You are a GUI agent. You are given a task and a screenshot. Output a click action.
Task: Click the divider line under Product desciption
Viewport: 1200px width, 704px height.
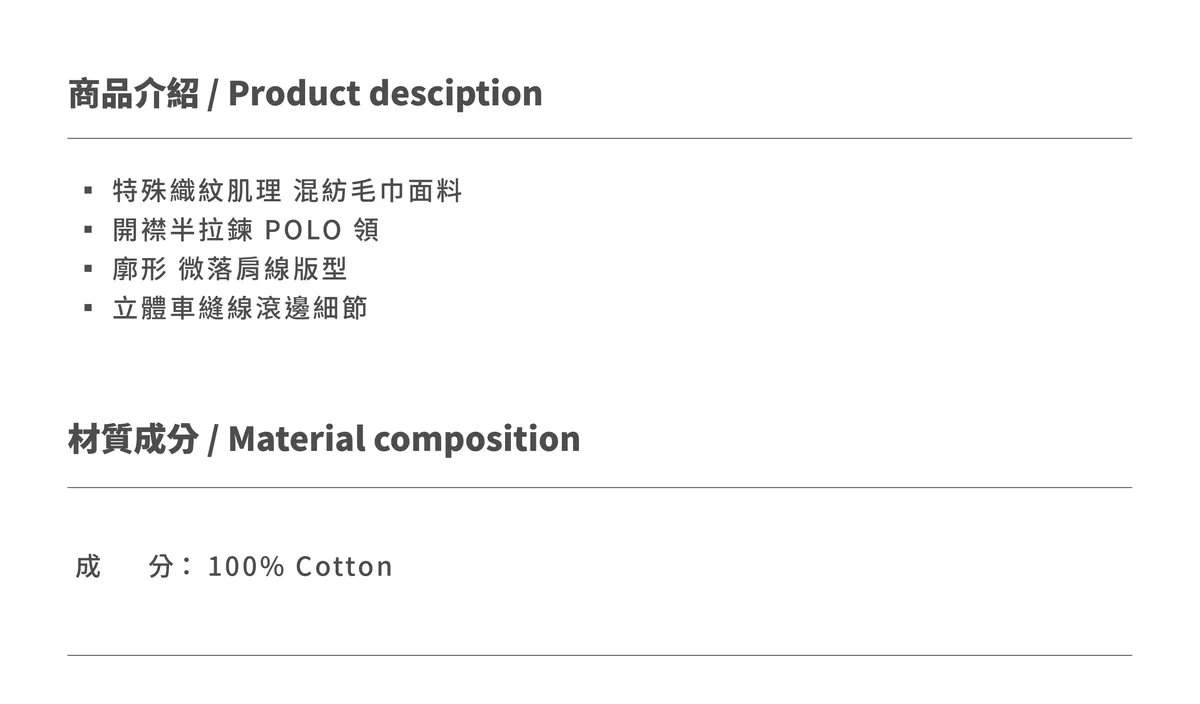click(600, 138)
